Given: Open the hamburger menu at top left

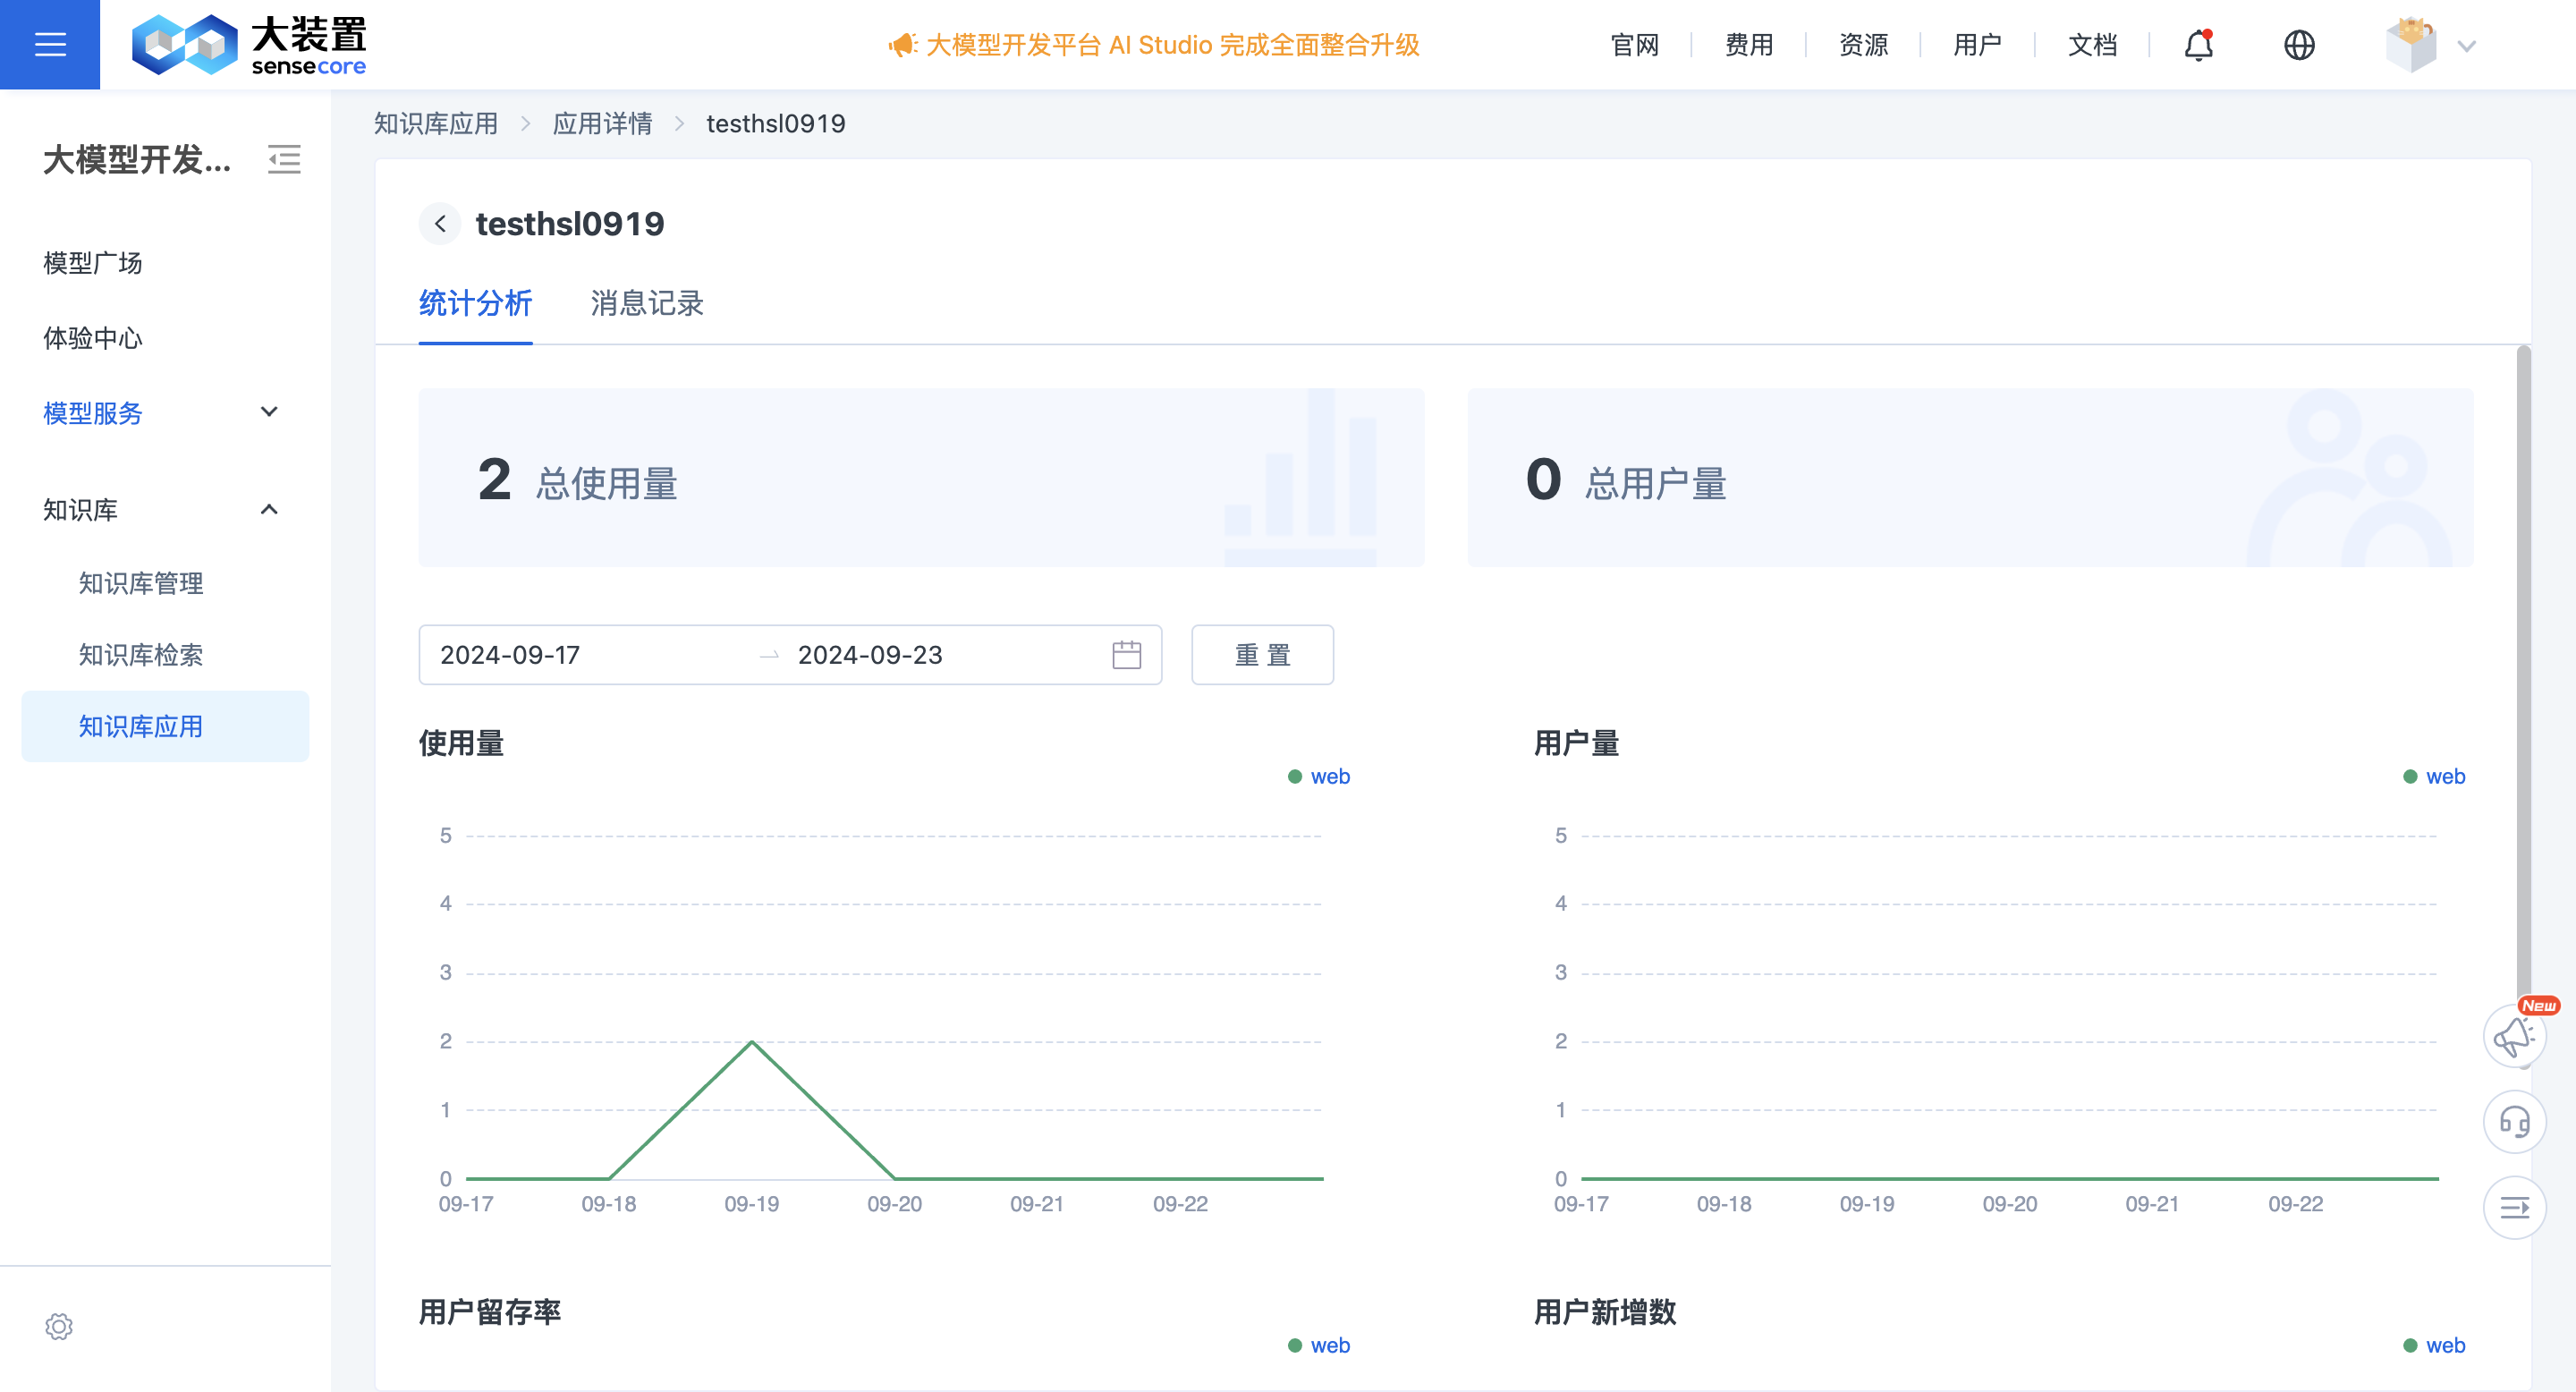Looking at the screenshot, I should pyautogui.click(x=49, y=43).
